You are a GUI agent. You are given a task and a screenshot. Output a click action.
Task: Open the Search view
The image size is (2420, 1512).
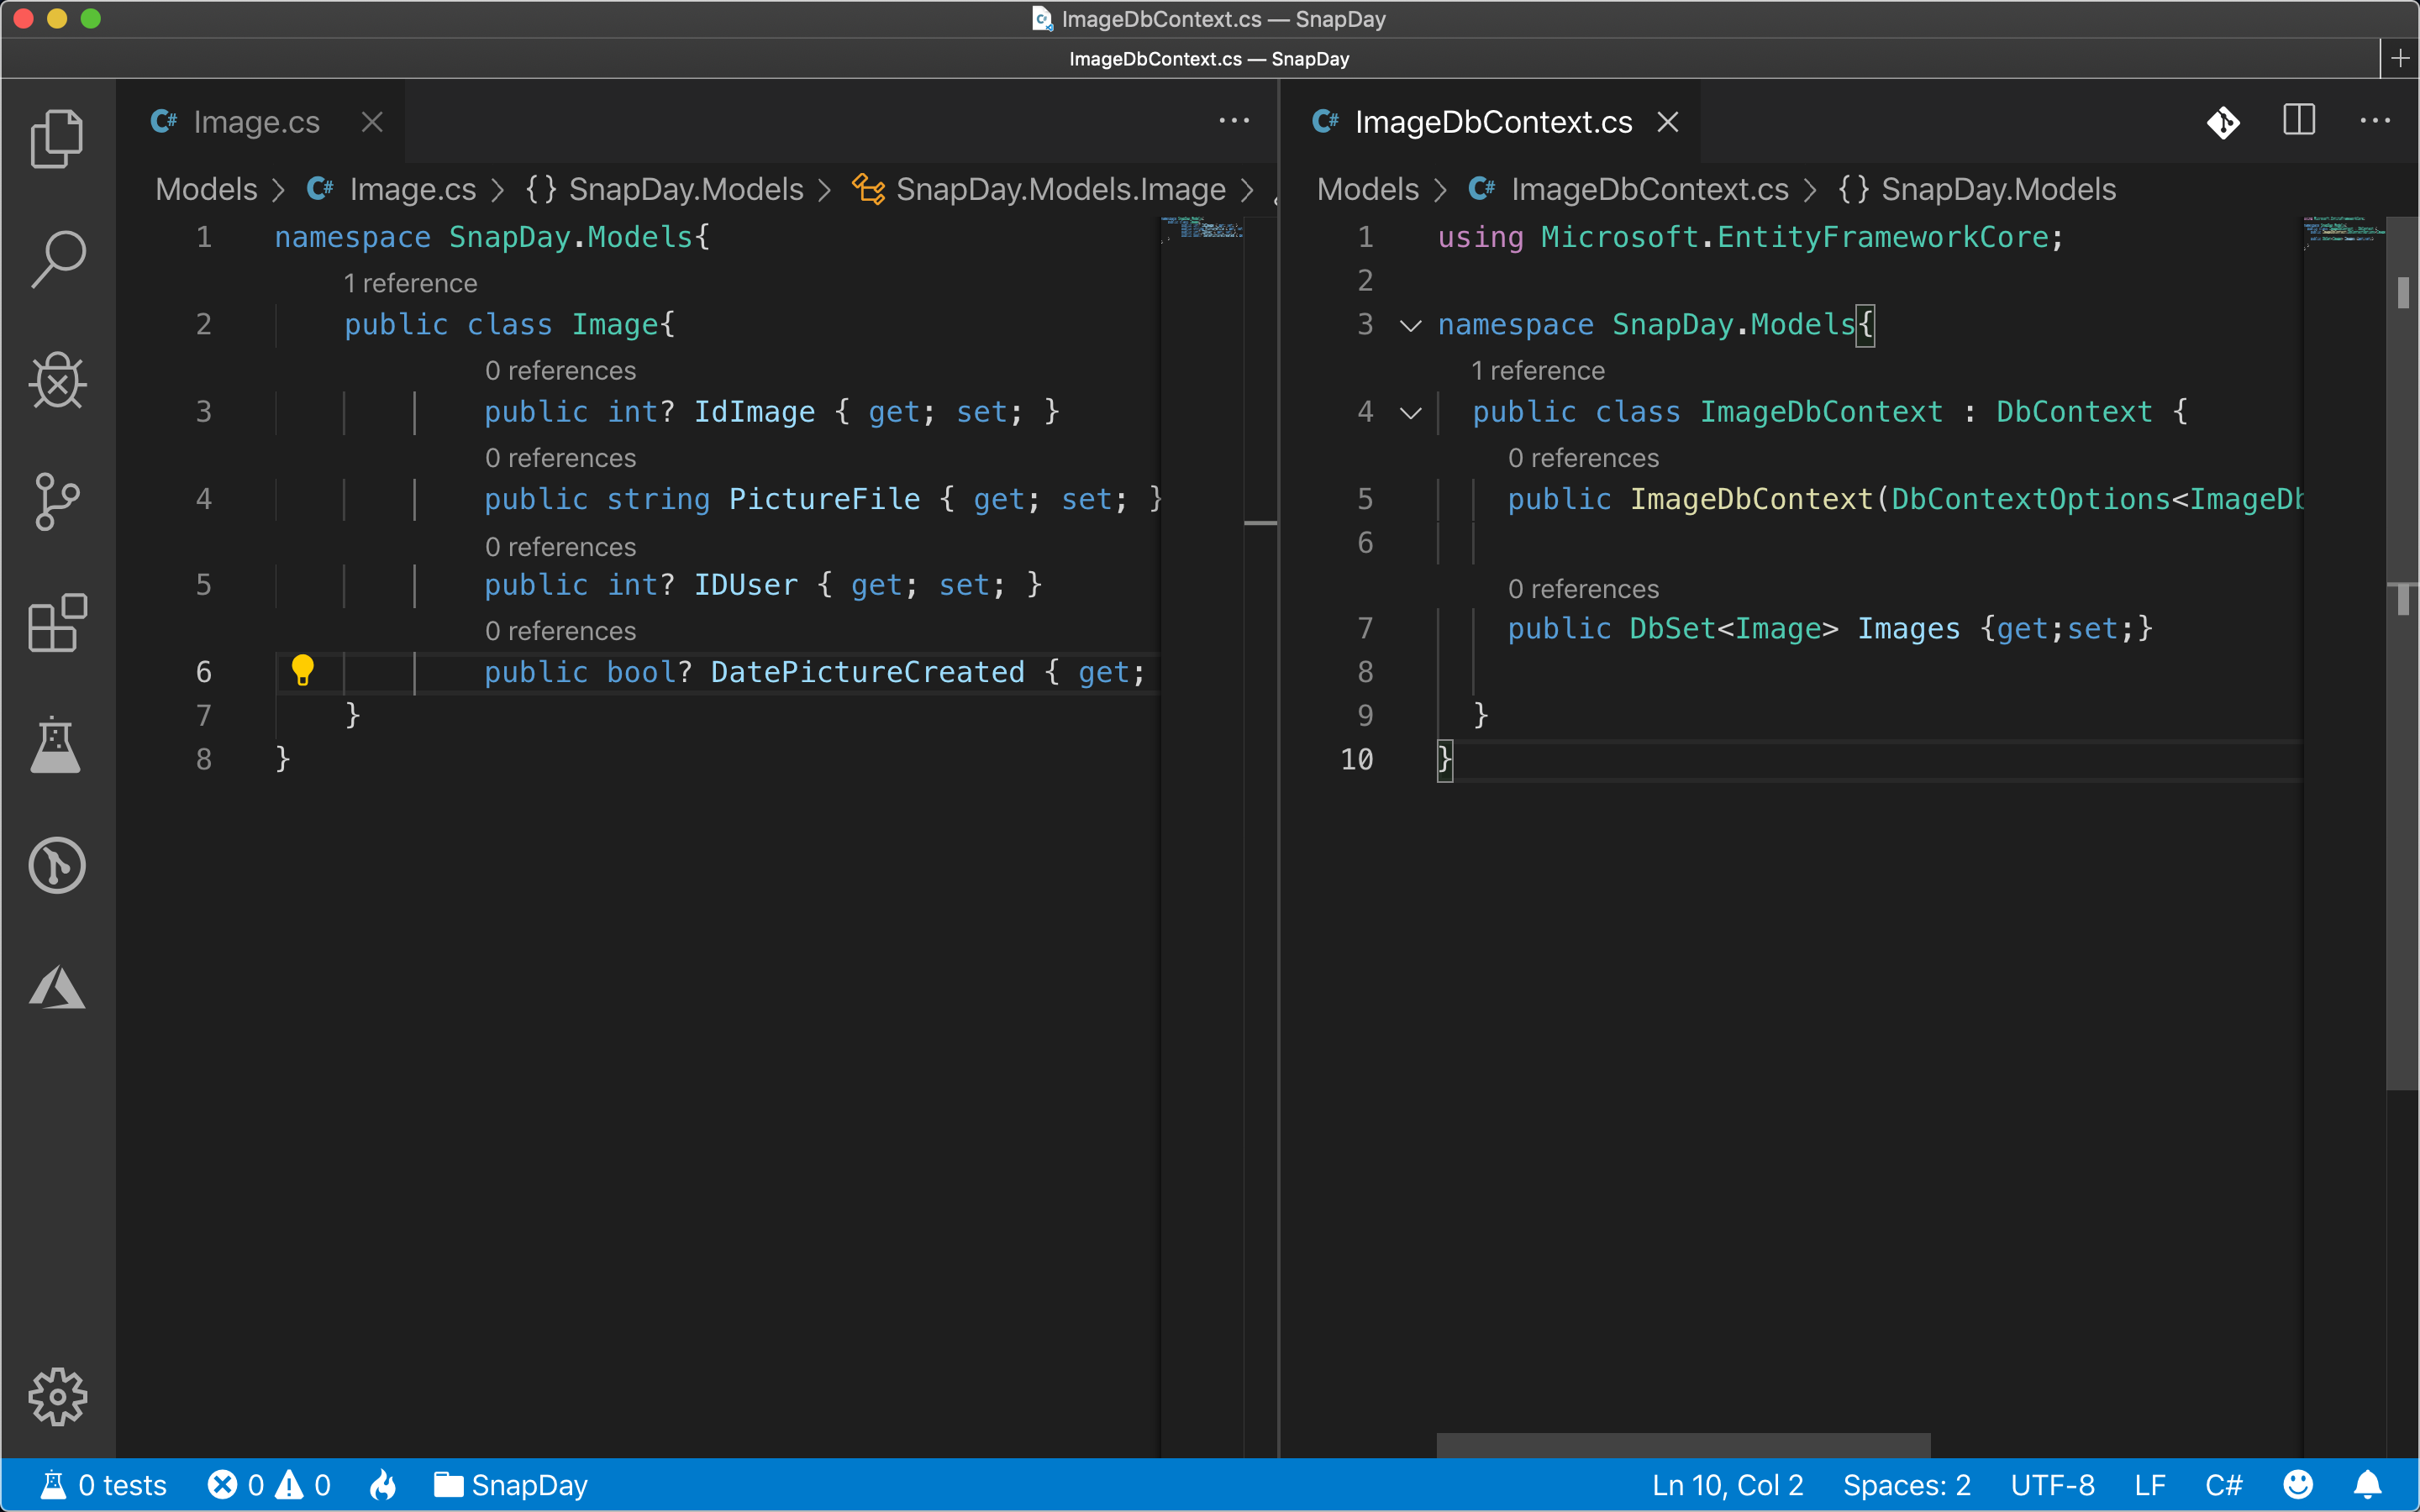(57, 258)
